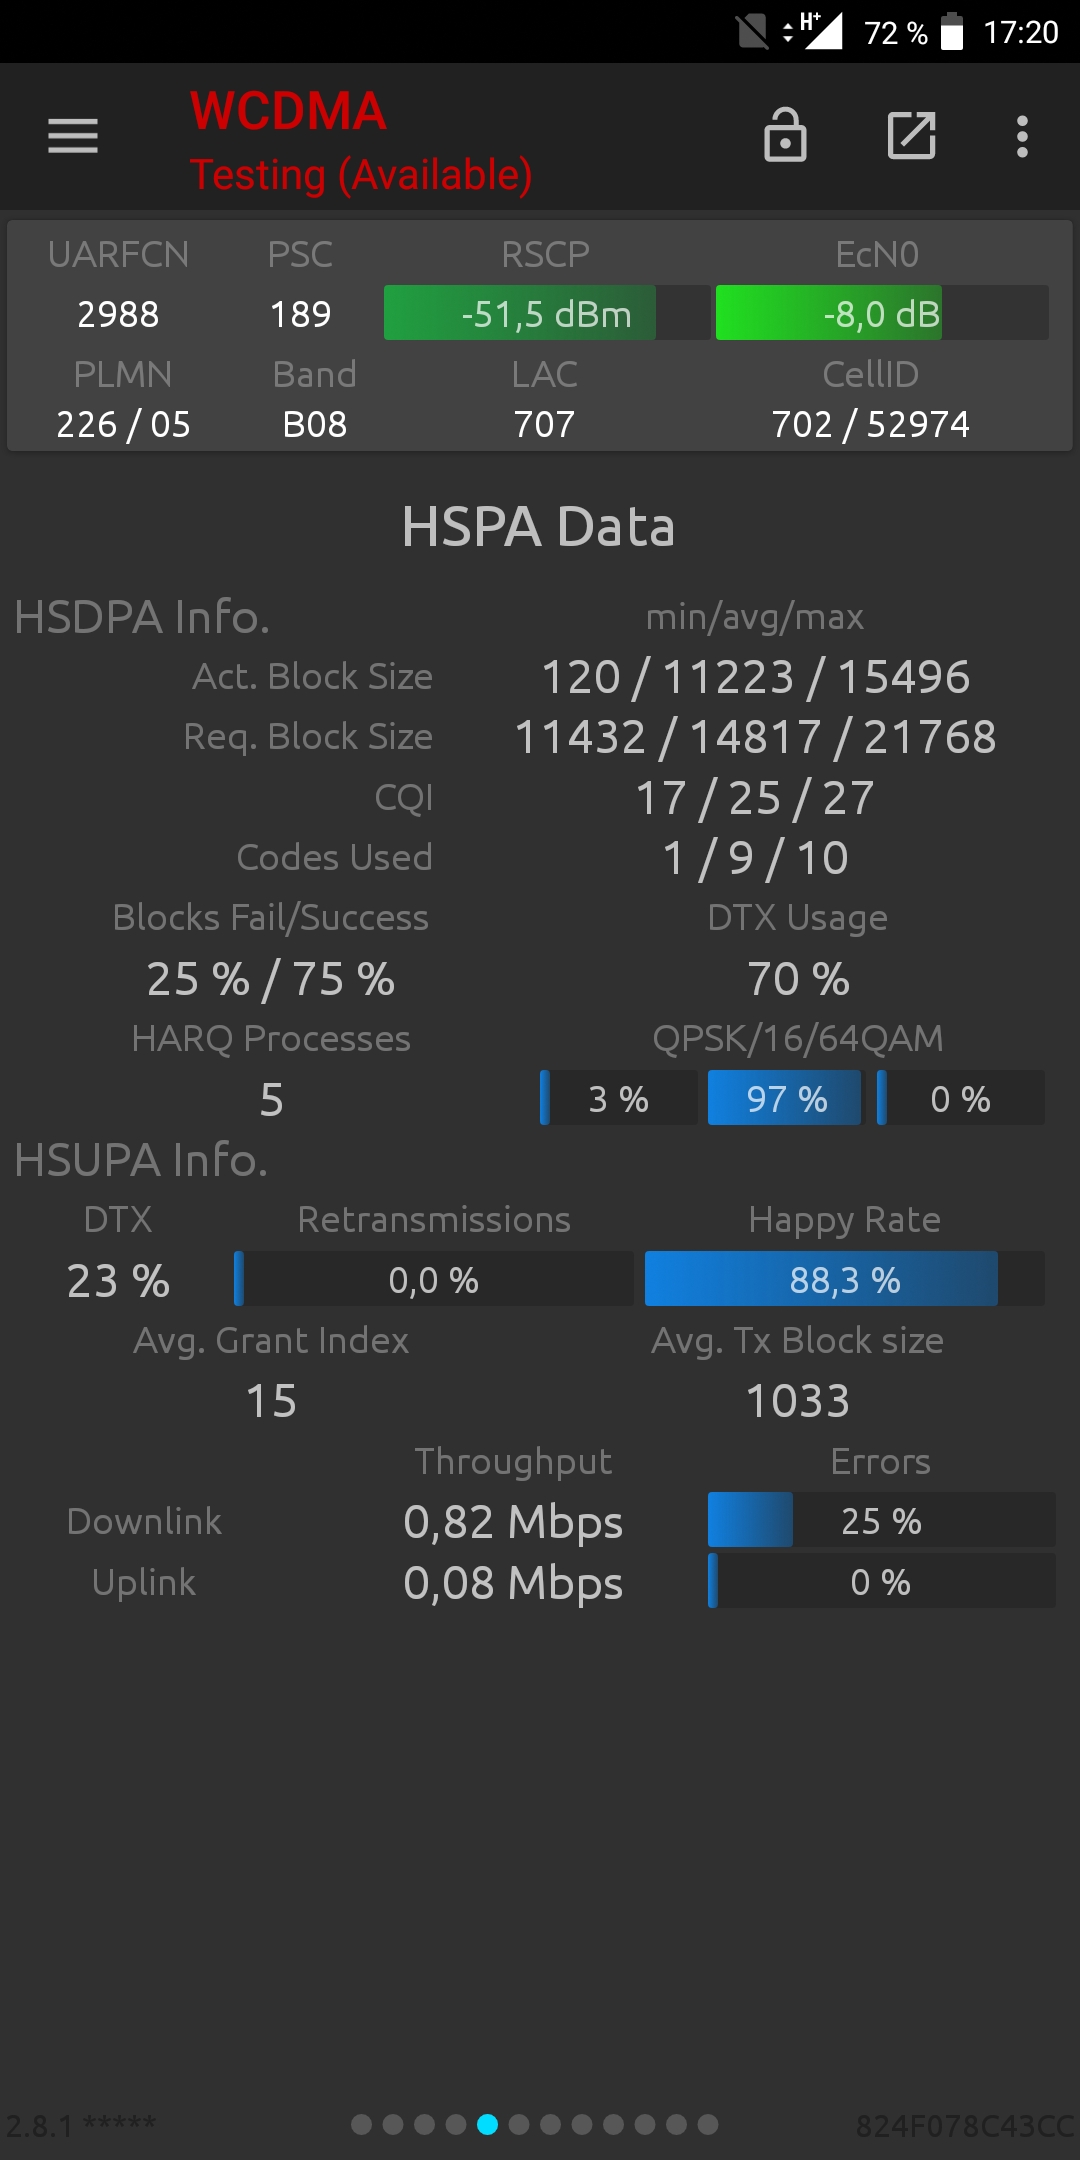Tap the UARFCN value 2988

click(x=118, y=314)
